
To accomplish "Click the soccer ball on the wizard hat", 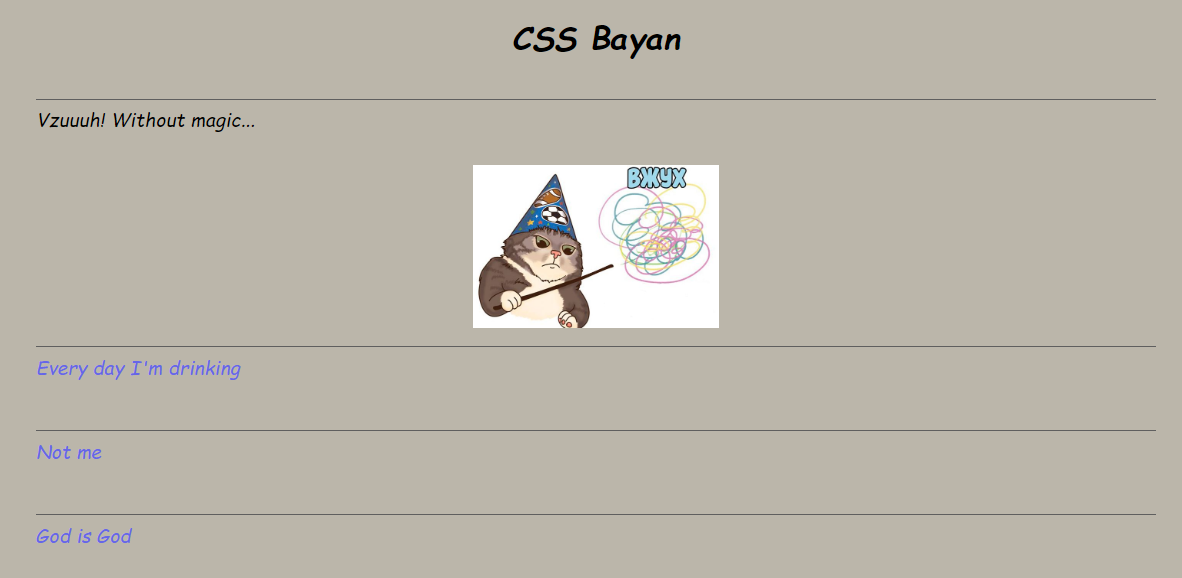I will [x=555, y=216].
